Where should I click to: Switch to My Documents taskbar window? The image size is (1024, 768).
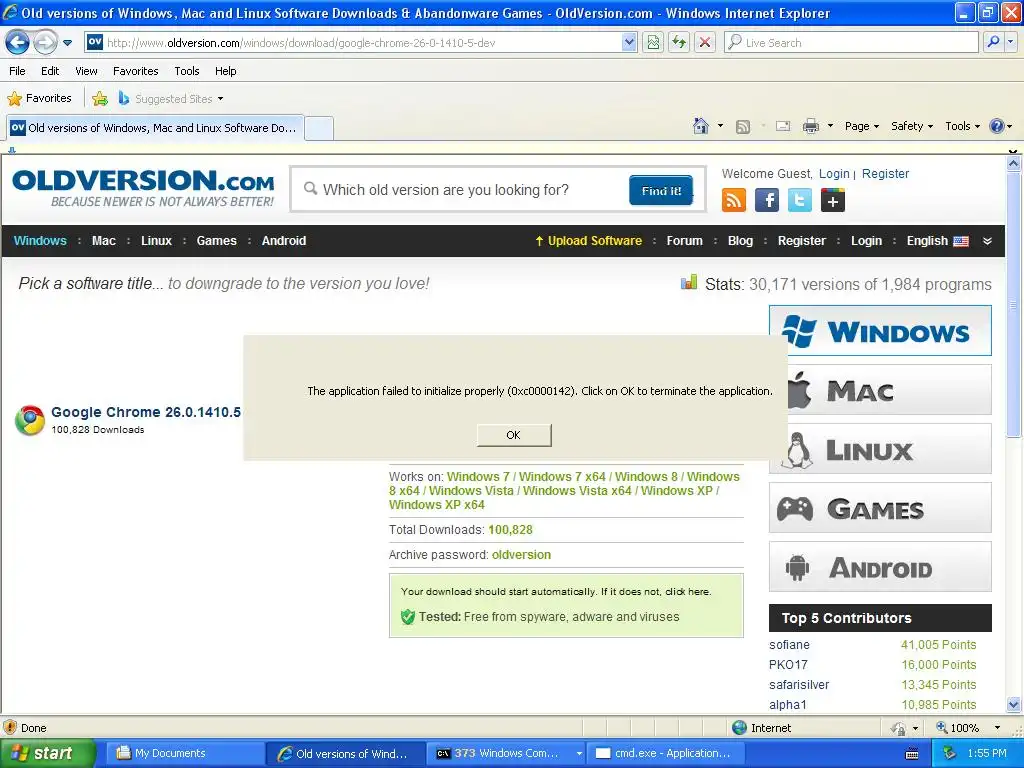(x=183, y=753)
